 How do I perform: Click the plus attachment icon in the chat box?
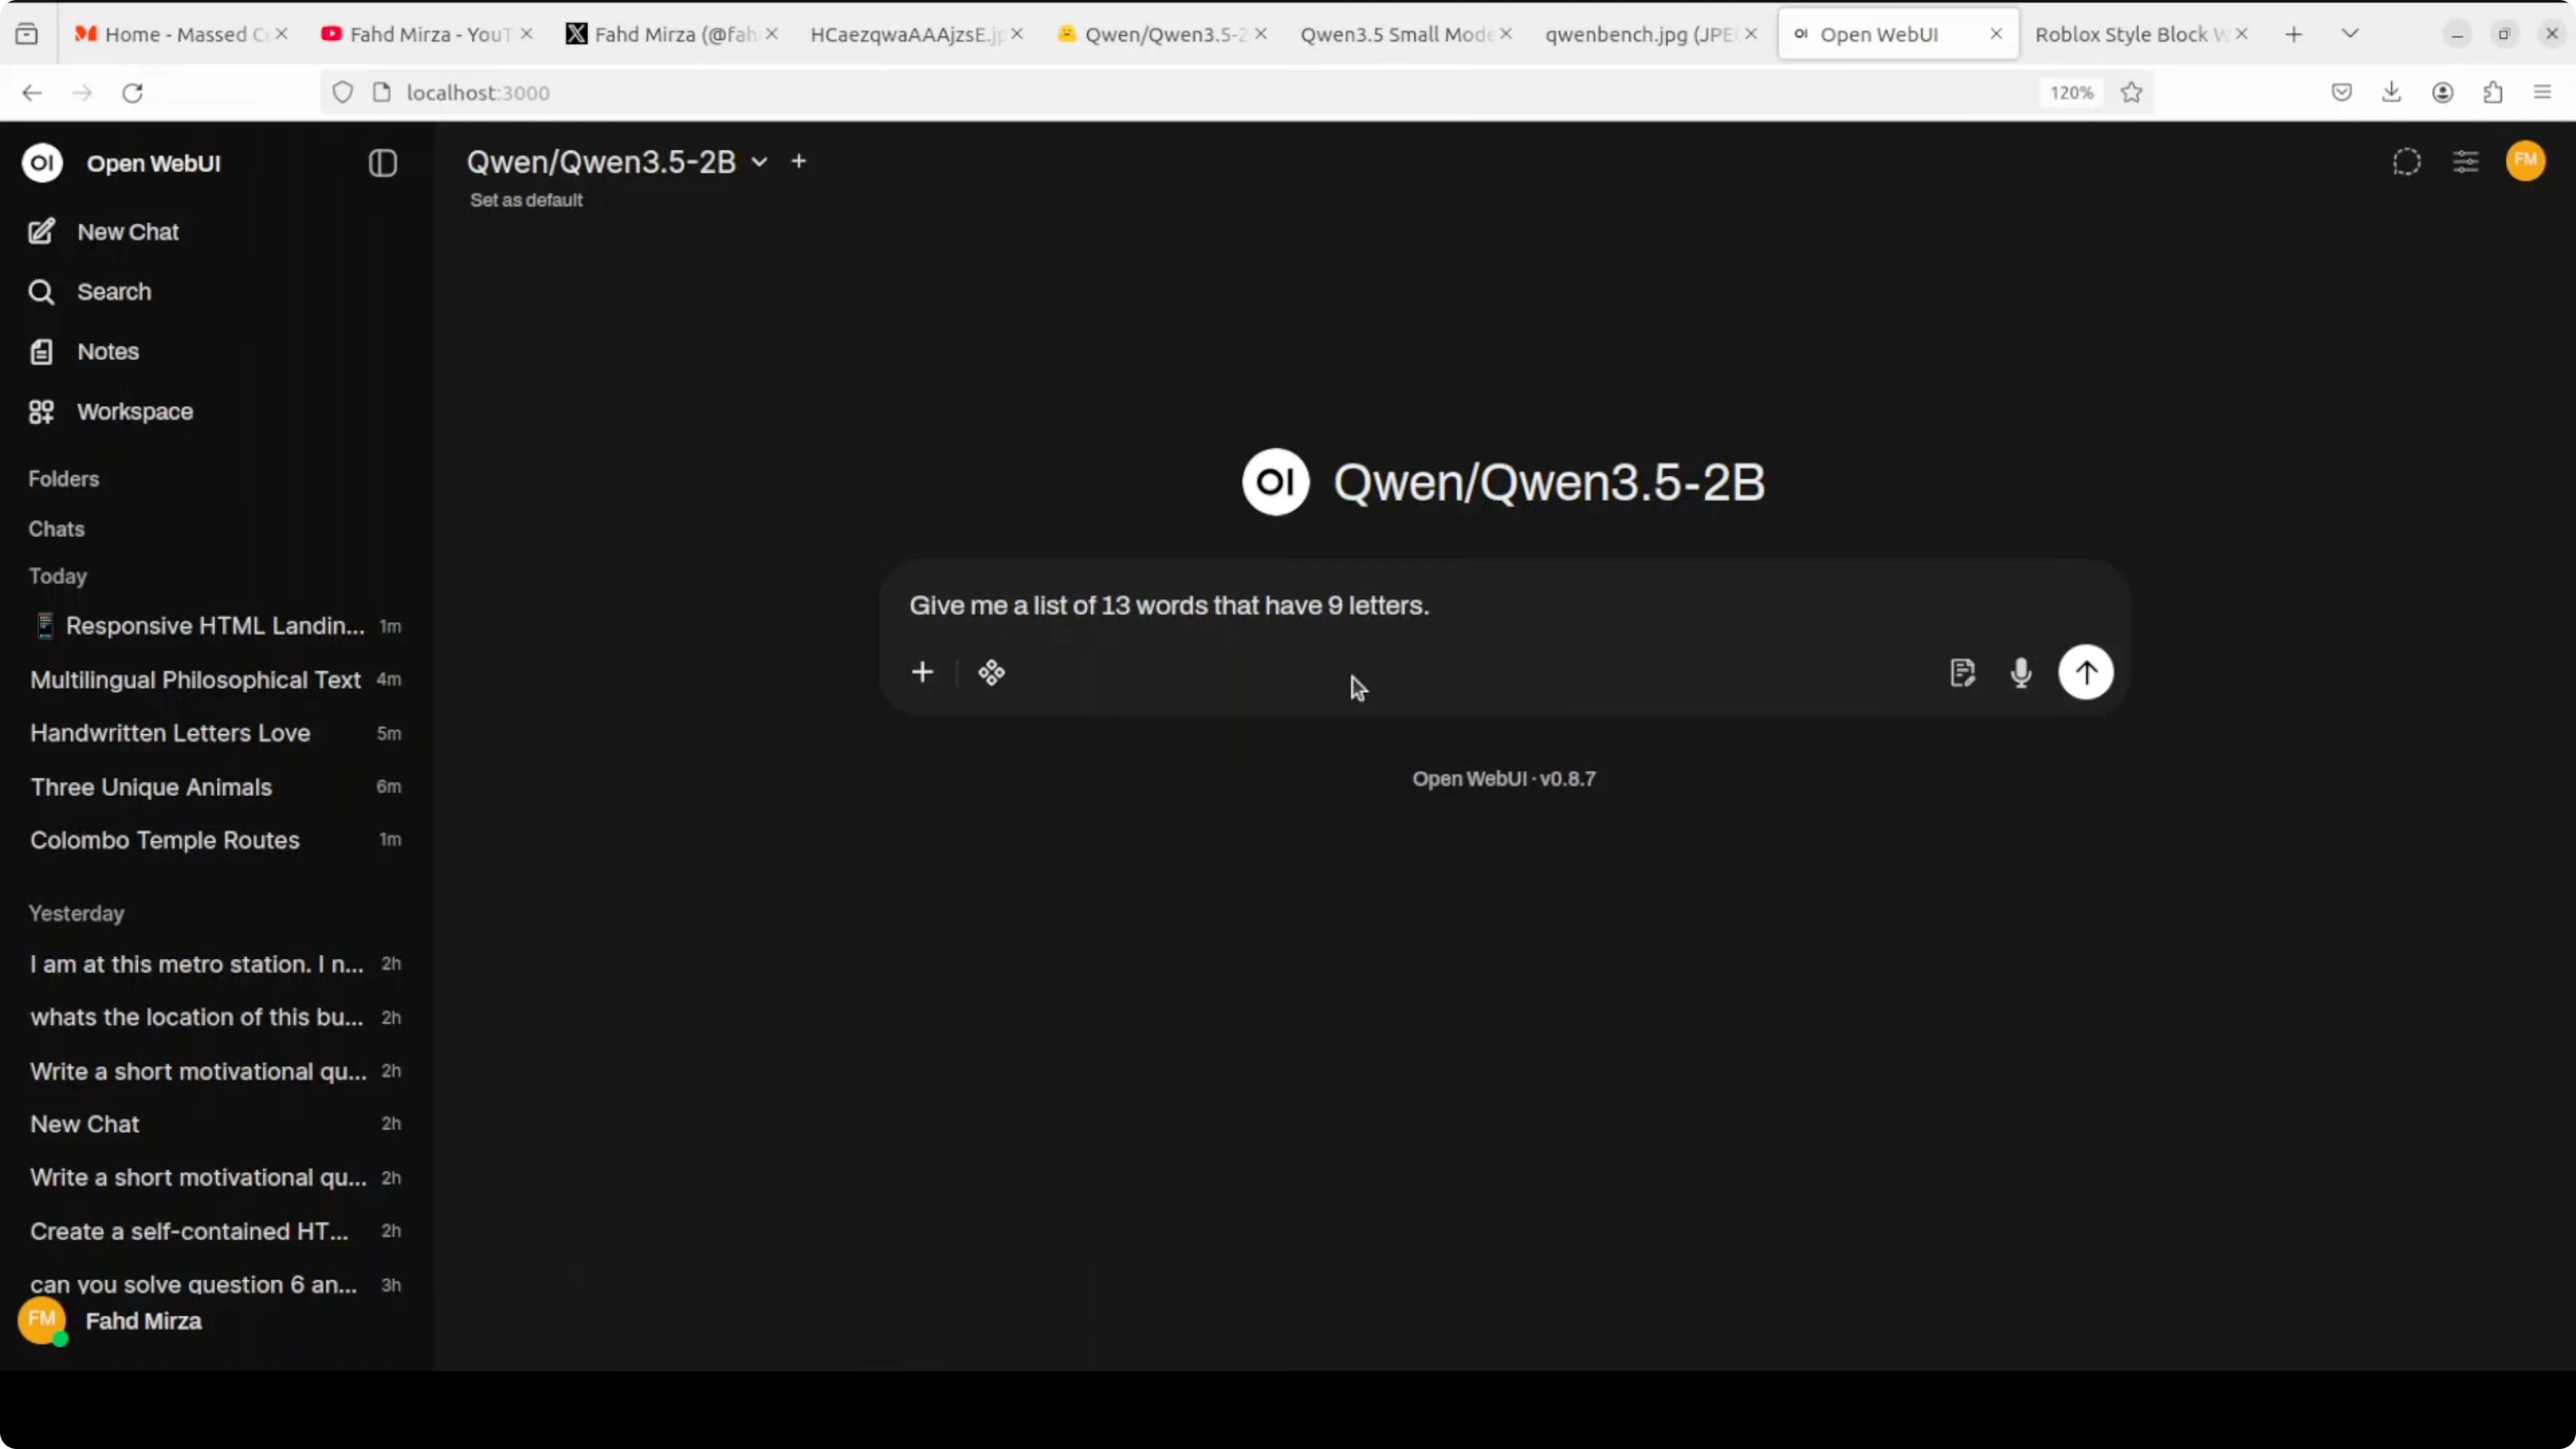click(922, 672)
